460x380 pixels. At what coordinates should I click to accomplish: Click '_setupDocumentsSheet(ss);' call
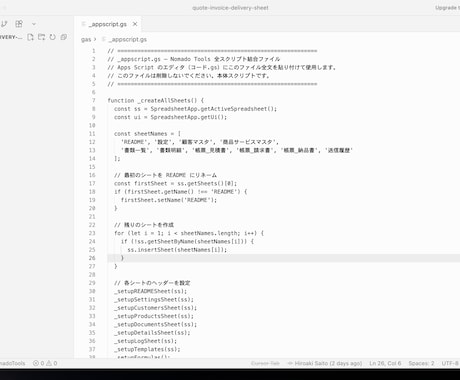coord(155,324)
